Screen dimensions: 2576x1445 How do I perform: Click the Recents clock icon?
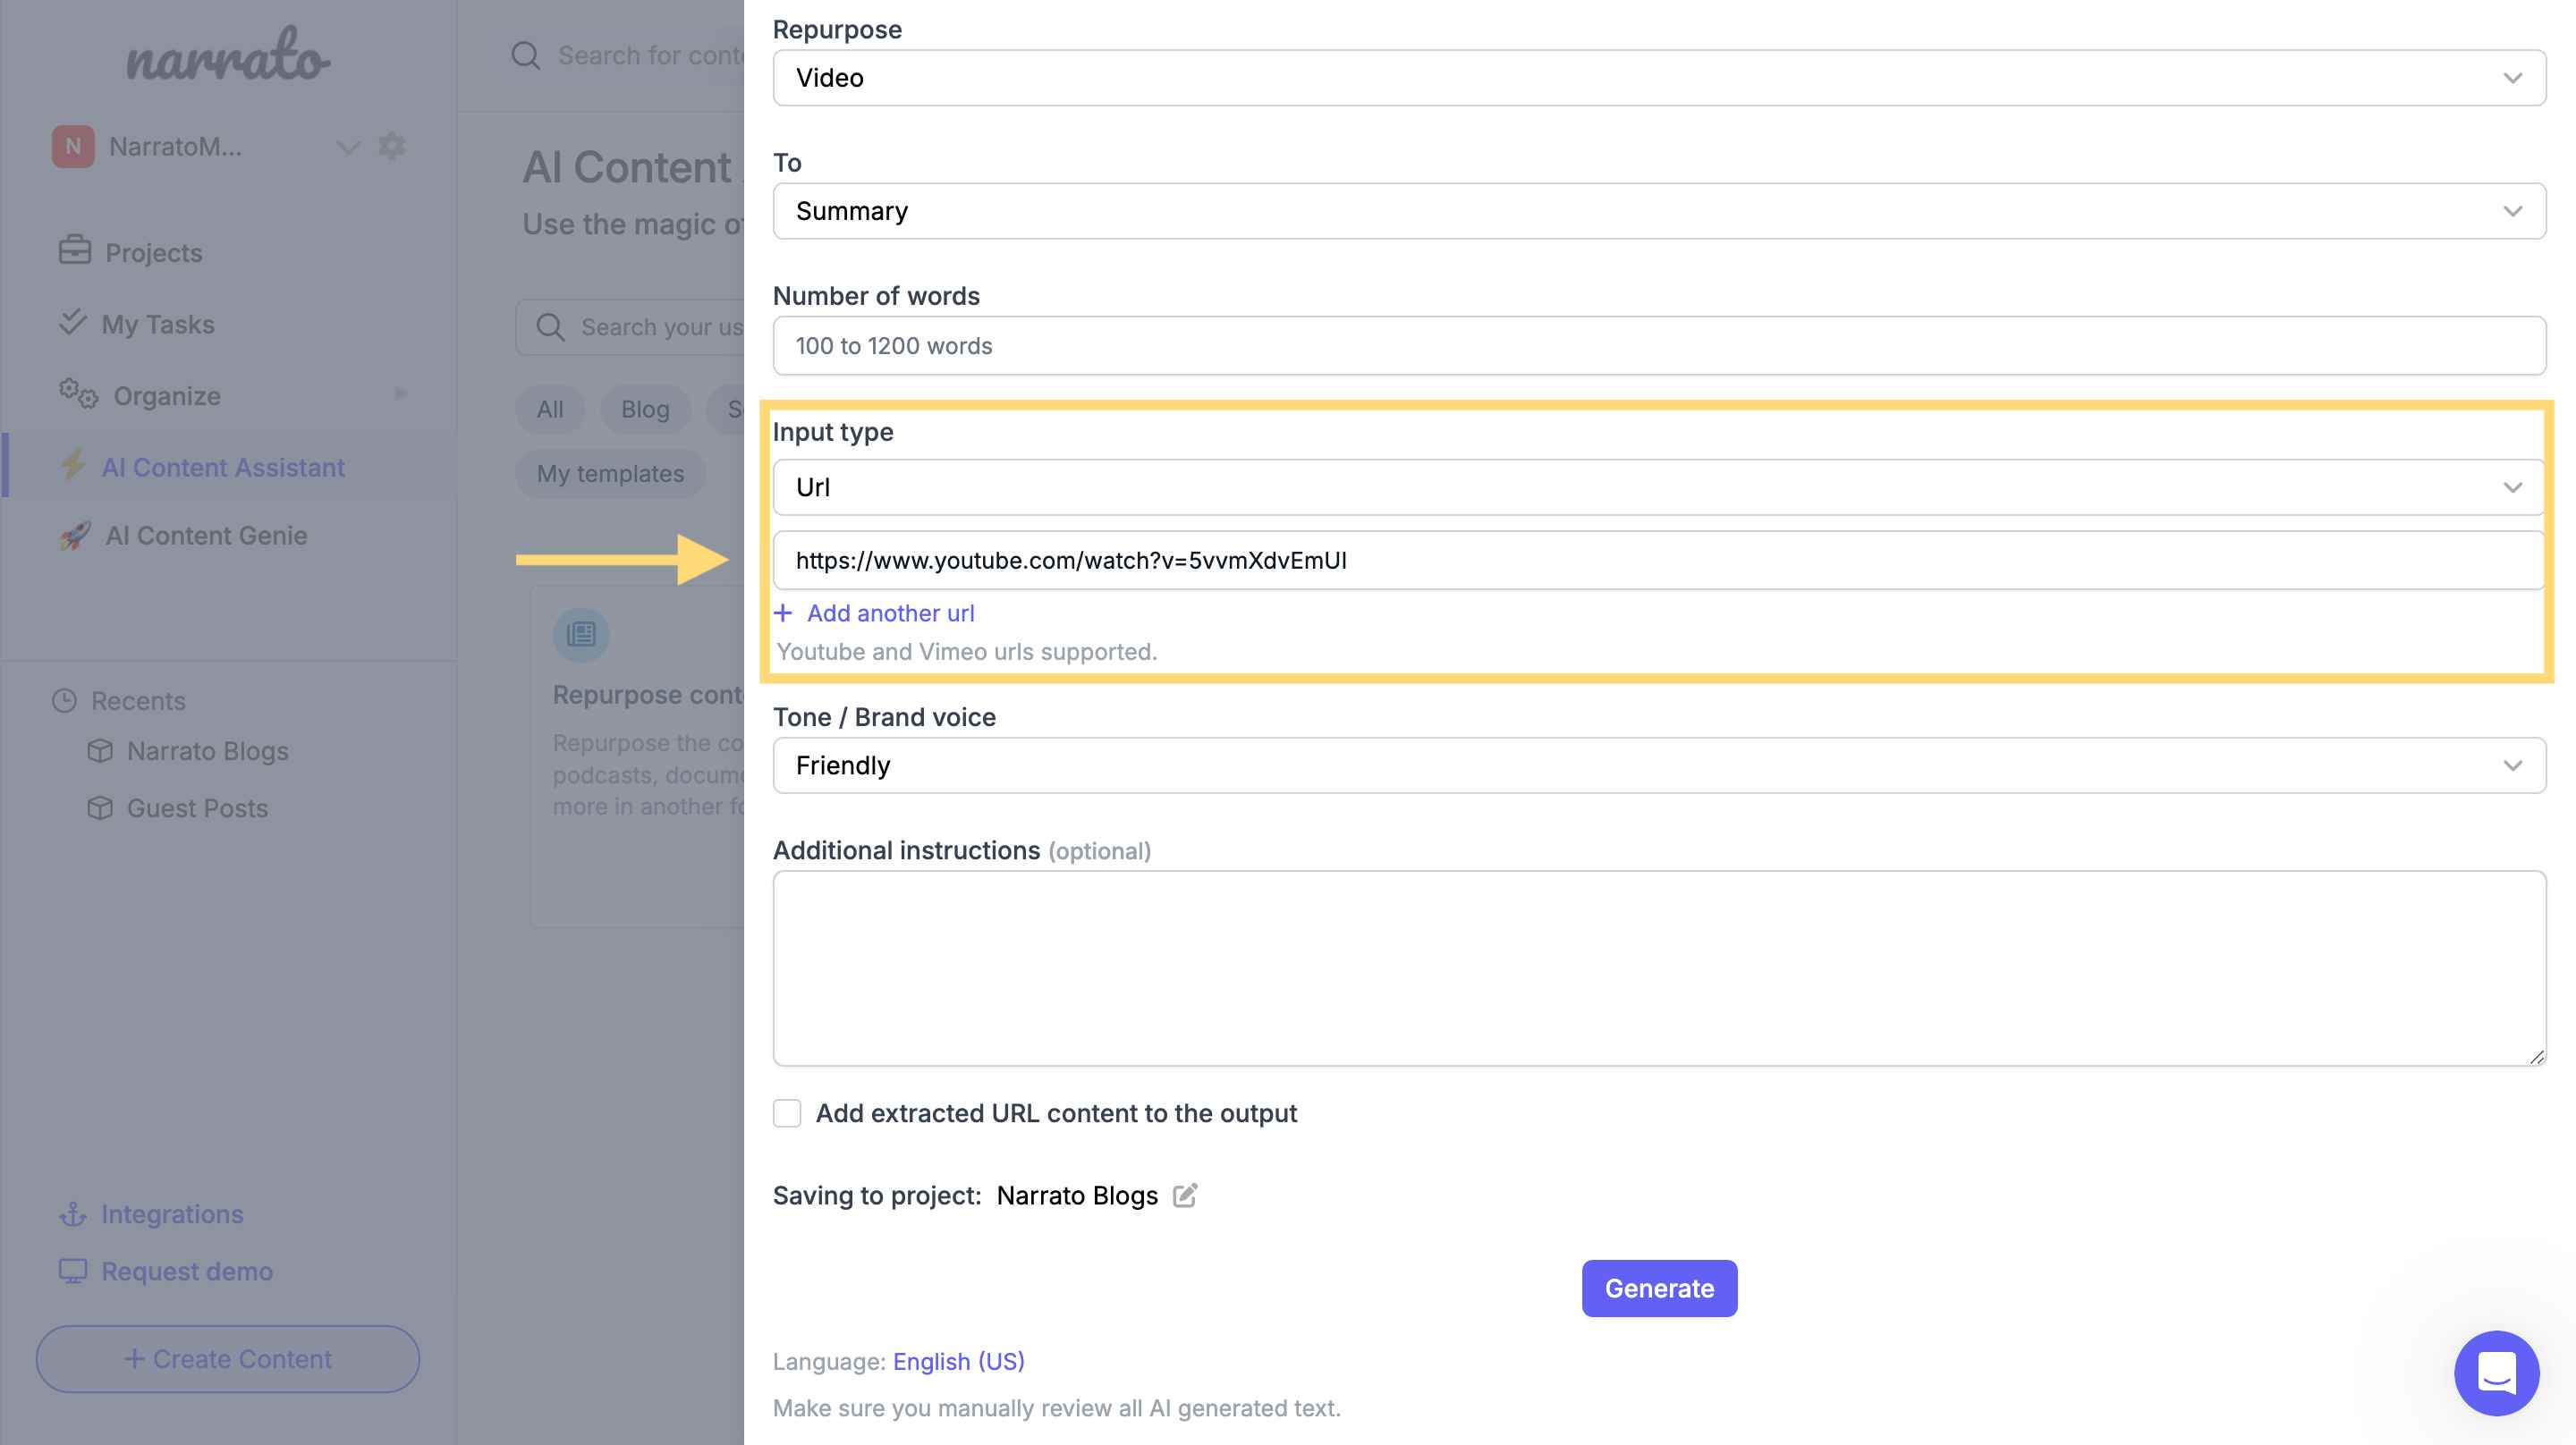coord(65,700)
